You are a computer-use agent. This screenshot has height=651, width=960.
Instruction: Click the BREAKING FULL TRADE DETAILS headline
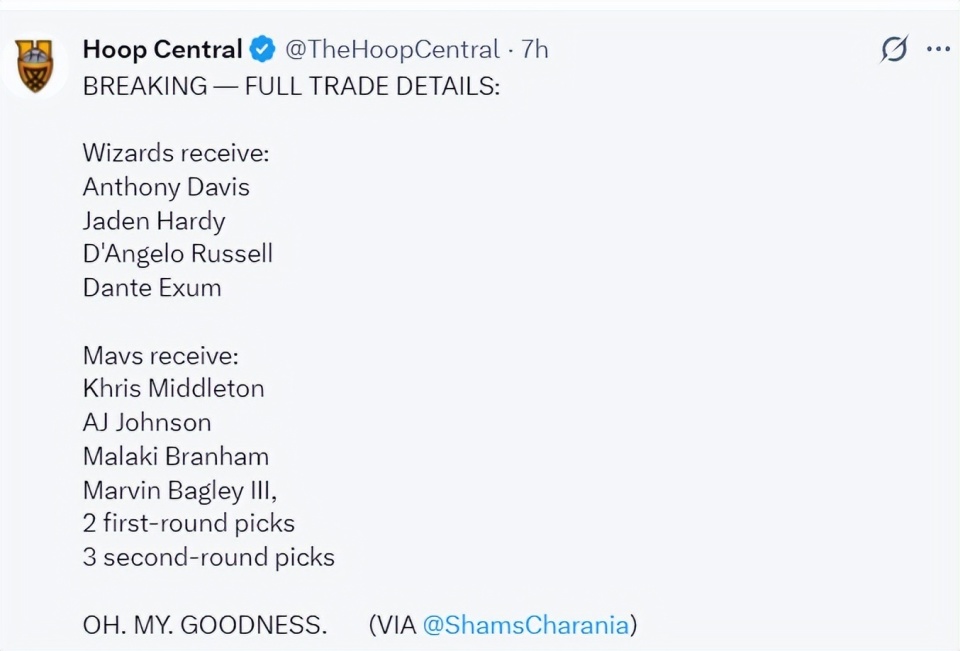[291, 86]
